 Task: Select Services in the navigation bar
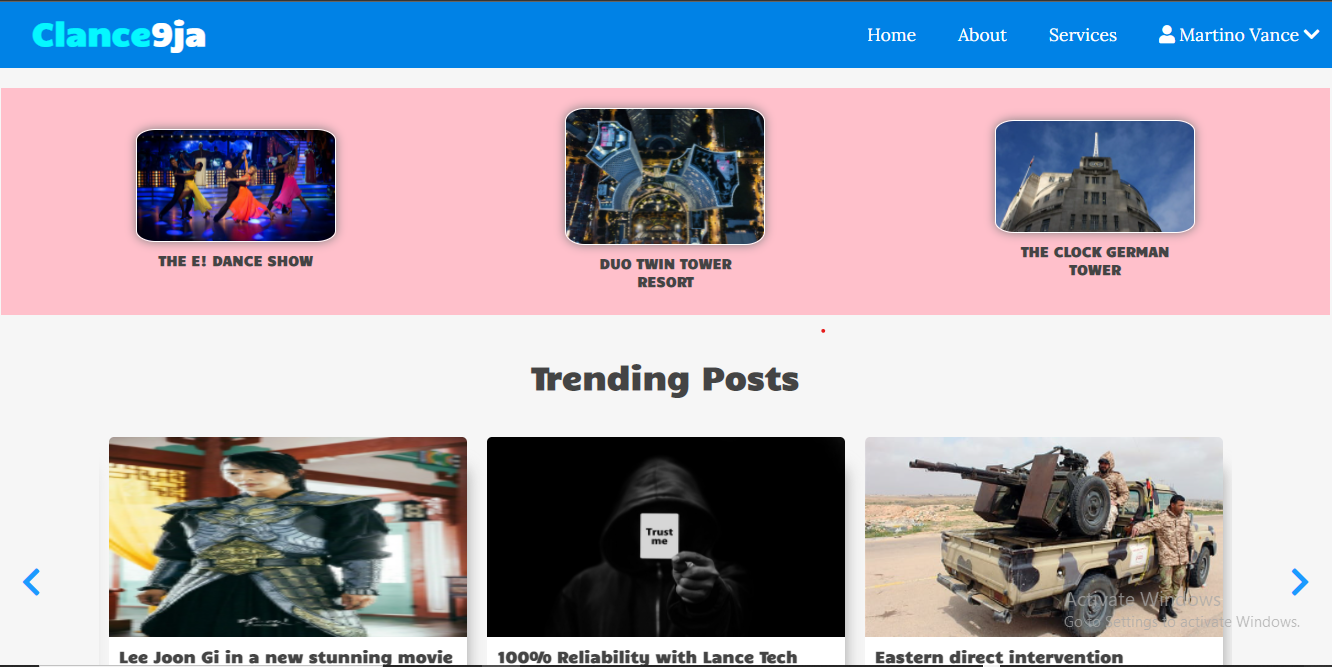(1082, 35)
